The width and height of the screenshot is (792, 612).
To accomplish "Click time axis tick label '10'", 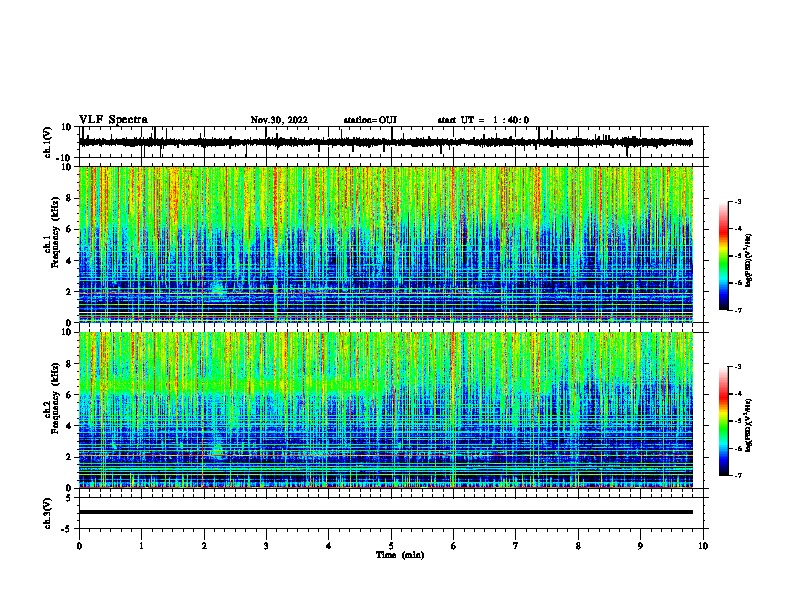I will click(703, 546).
